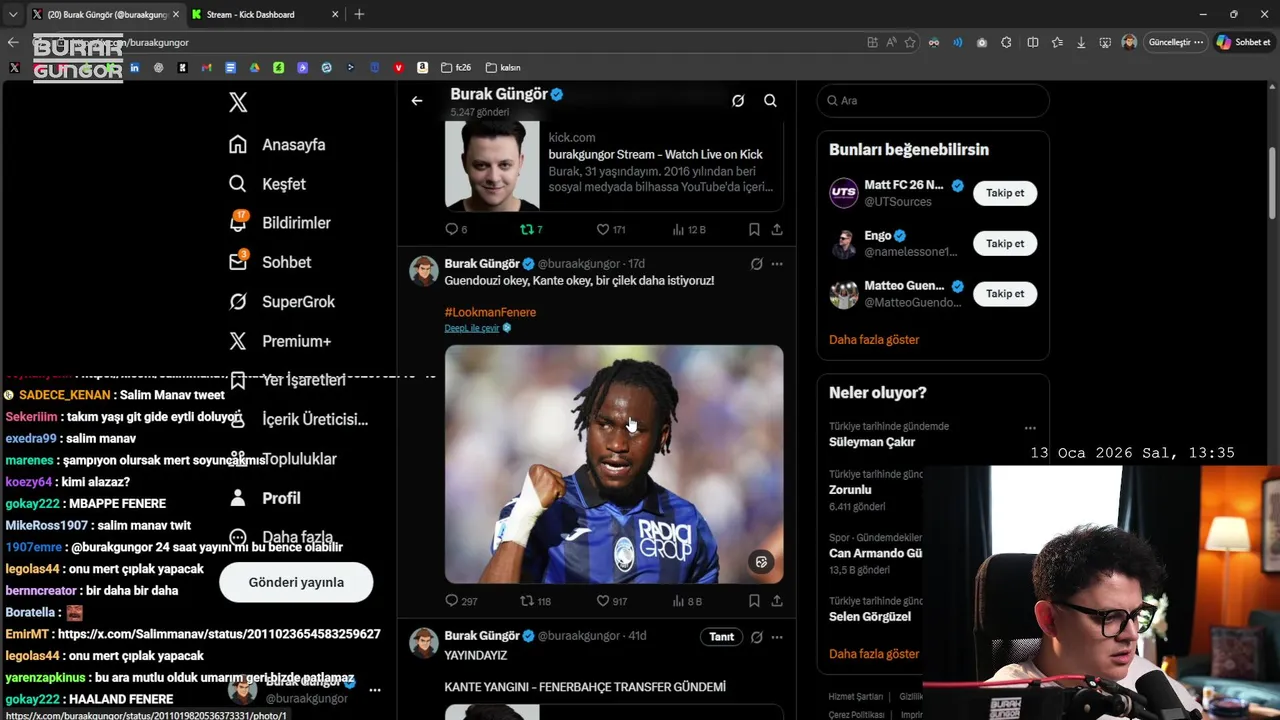1280x720 pixels.
Task: Open kalsın bookmarks folder
Action: click(503, 68)
